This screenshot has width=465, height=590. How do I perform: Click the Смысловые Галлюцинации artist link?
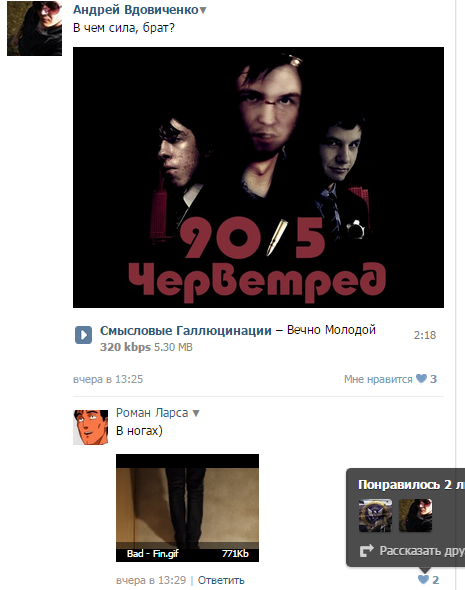[185, 330]
